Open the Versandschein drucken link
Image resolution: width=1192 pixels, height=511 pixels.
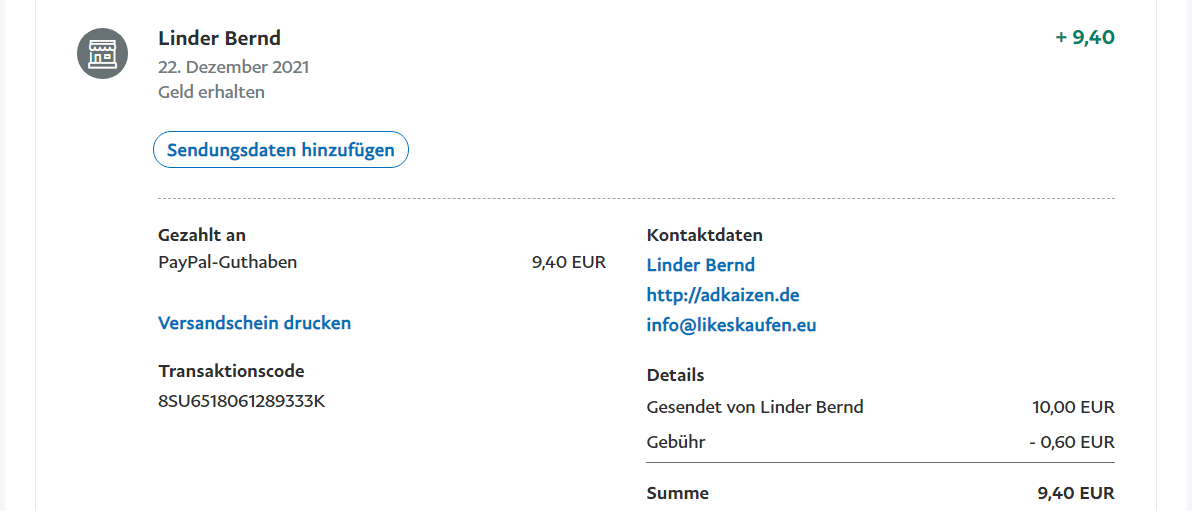click(255, 322)
